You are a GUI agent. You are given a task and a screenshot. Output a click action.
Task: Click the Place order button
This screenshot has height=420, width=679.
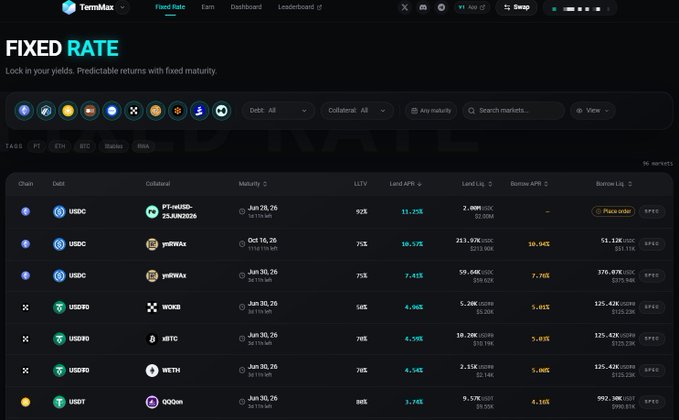[613, 211]
